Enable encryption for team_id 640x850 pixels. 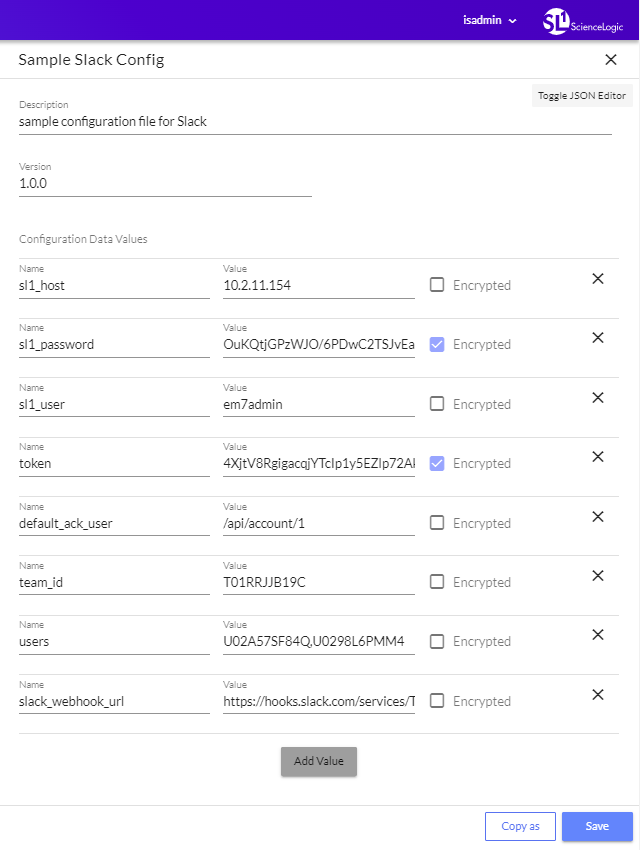[x=436, y=582]
